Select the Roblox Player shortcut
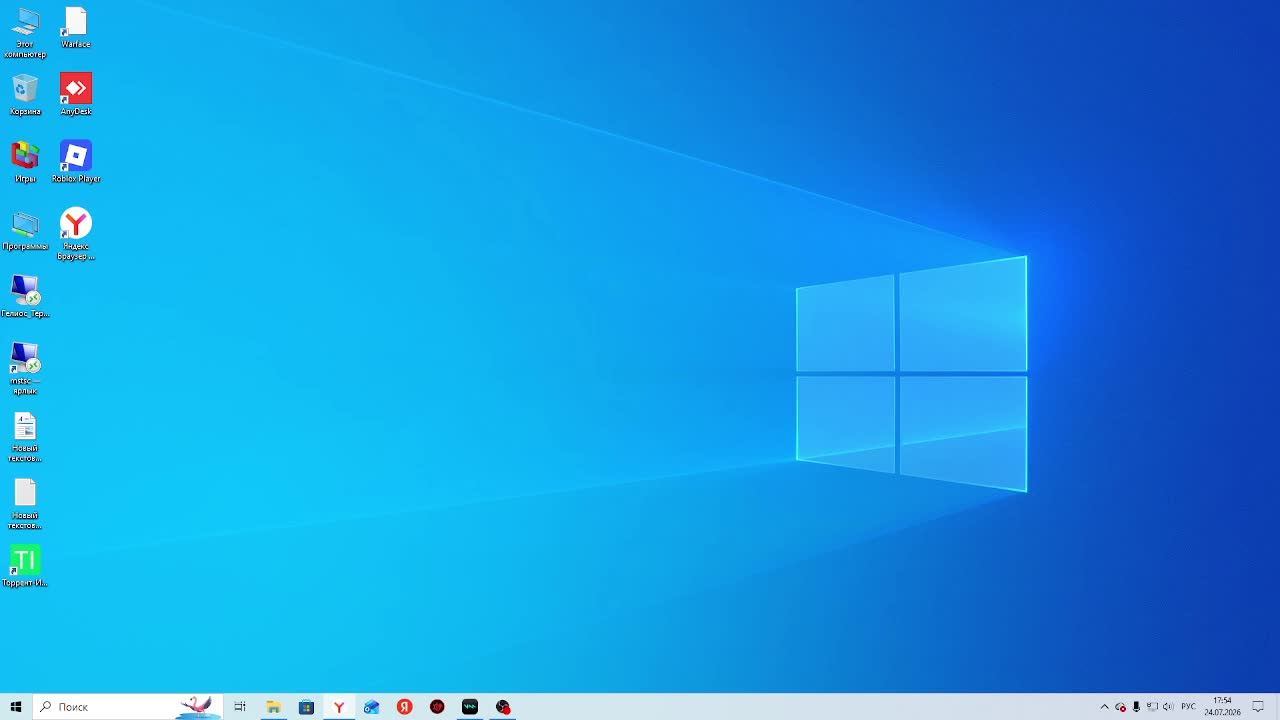Screen dimensions: 1280x720 [76, 162]
